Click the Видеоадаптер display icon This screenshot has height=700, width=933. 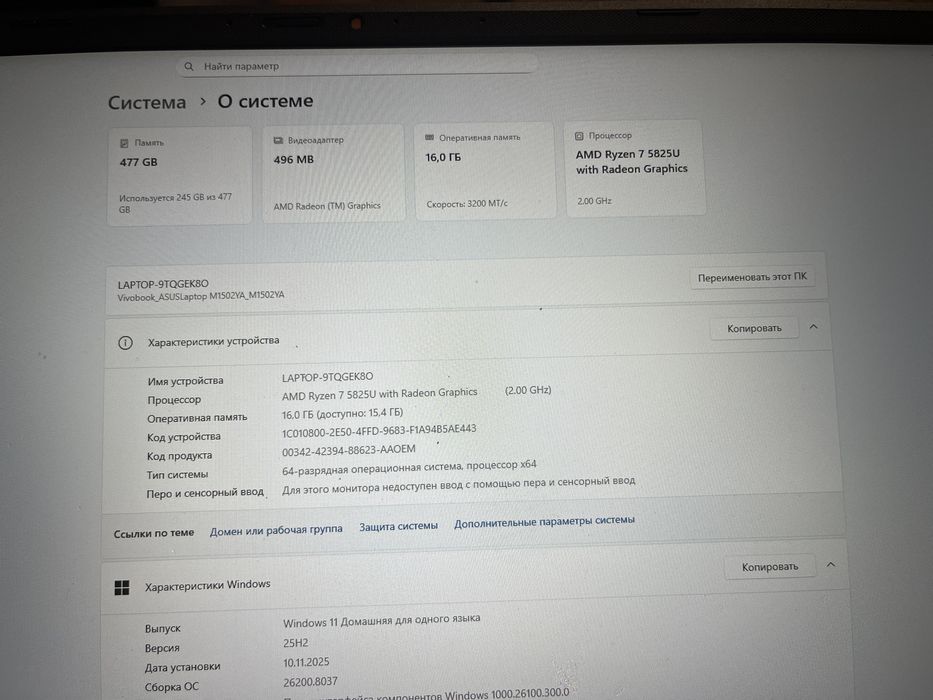(278, 140)
